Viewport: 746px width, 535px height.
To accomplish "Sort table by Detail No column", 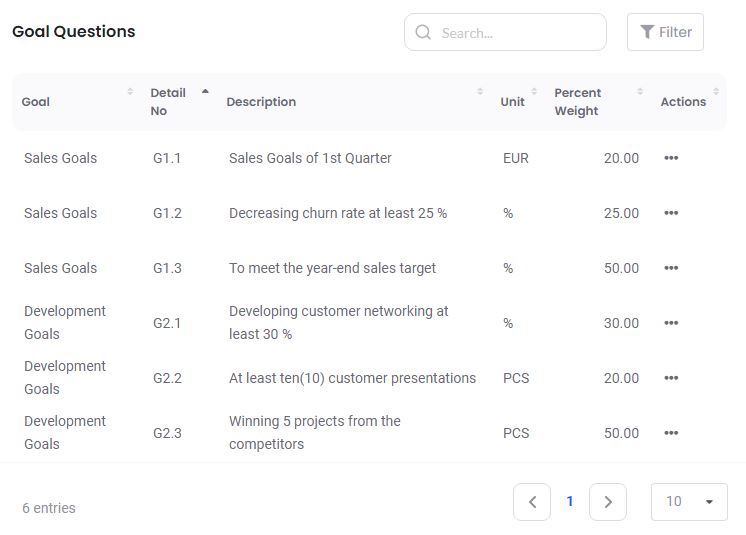I will (x=168, y=102).
